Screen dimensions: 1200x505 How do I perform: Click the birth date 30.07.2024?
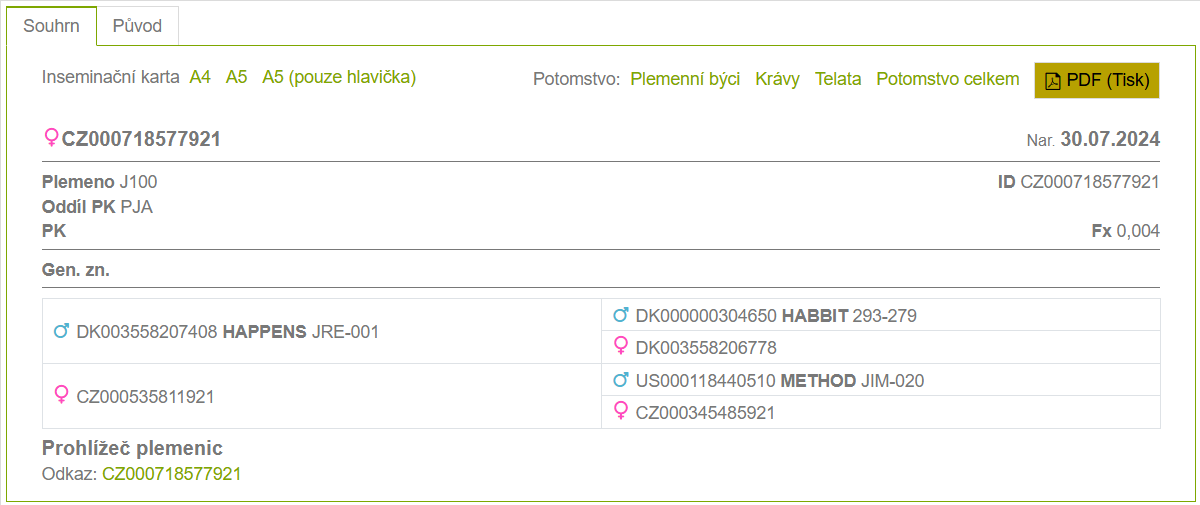pos(1110,139)
